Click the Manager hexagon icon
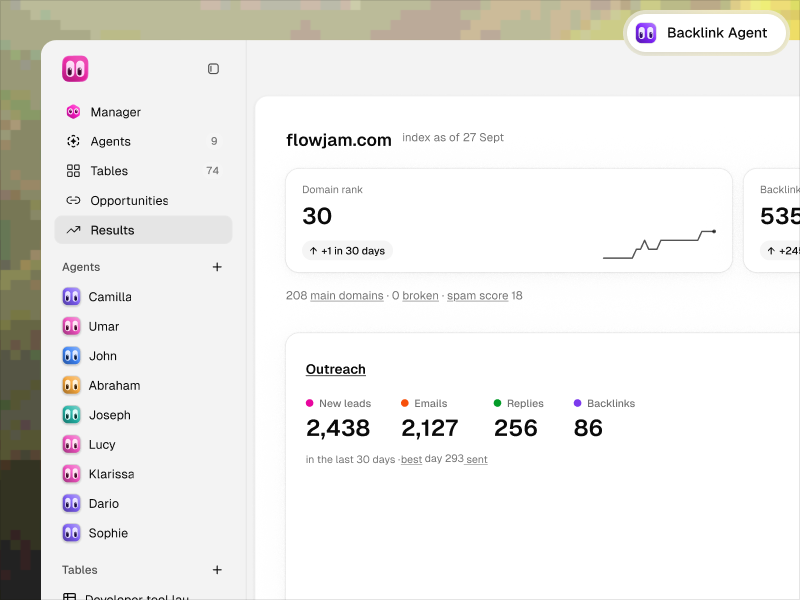Screen dimensions: 800x600 pyautogui.click(x=73, y=112)
